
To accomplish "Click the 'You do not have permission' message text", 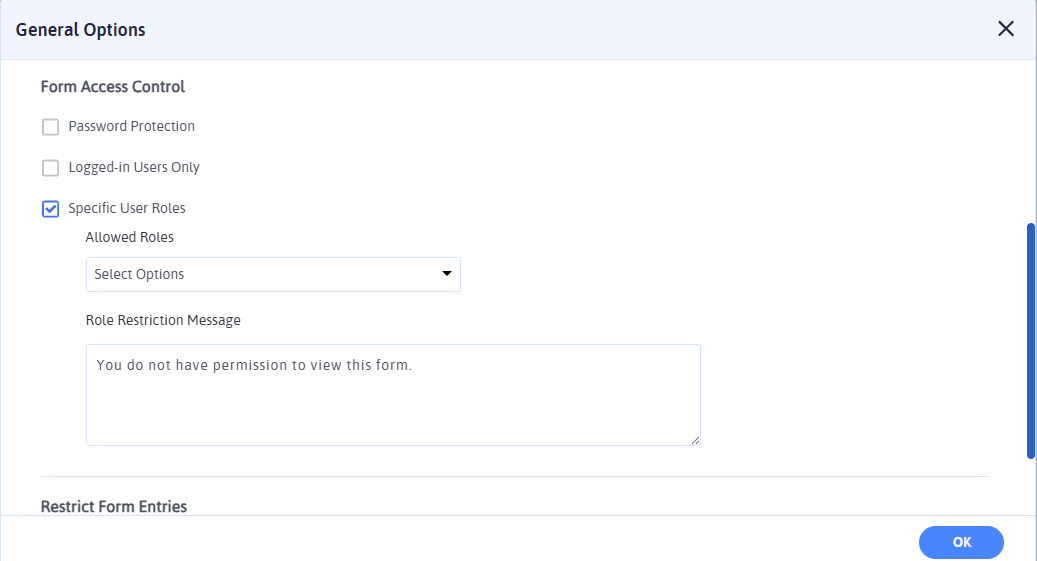I will click(254, 365).
